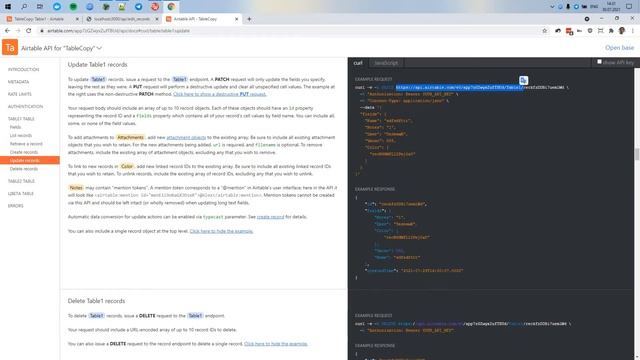Go to Fields under Table1
Image resolution: width=640 pixels, height=360 pixels.
15,127
